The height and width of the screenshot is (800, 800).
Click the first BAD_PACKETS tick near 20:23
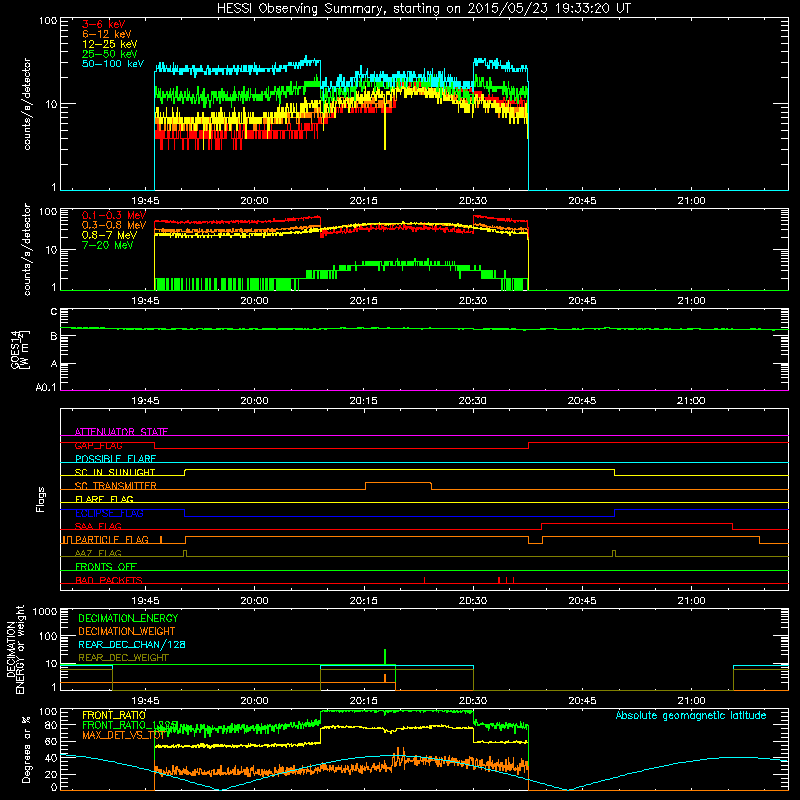(x=424, y=580)
